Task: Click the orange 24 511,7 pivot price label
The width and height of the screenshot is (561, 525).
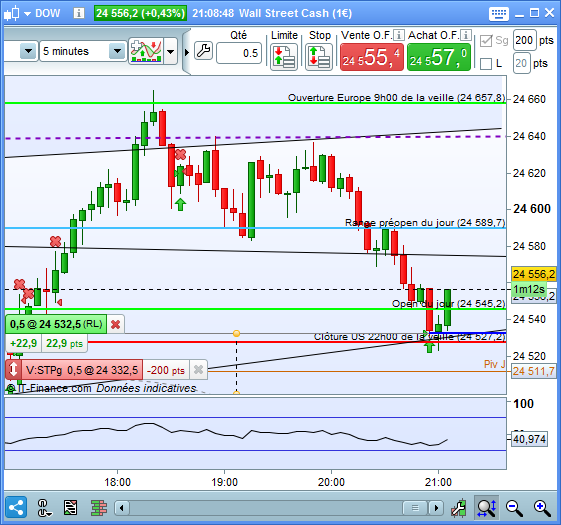Action: (533, 371)
